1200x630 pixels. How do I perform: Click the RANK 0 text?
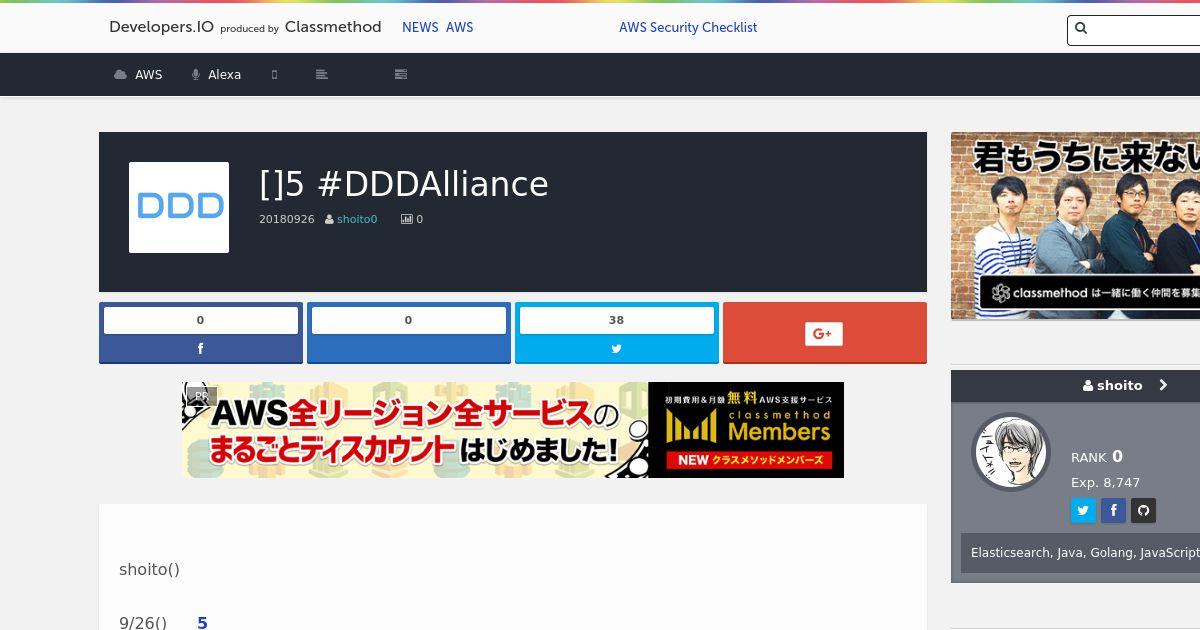coord(1097,457)
